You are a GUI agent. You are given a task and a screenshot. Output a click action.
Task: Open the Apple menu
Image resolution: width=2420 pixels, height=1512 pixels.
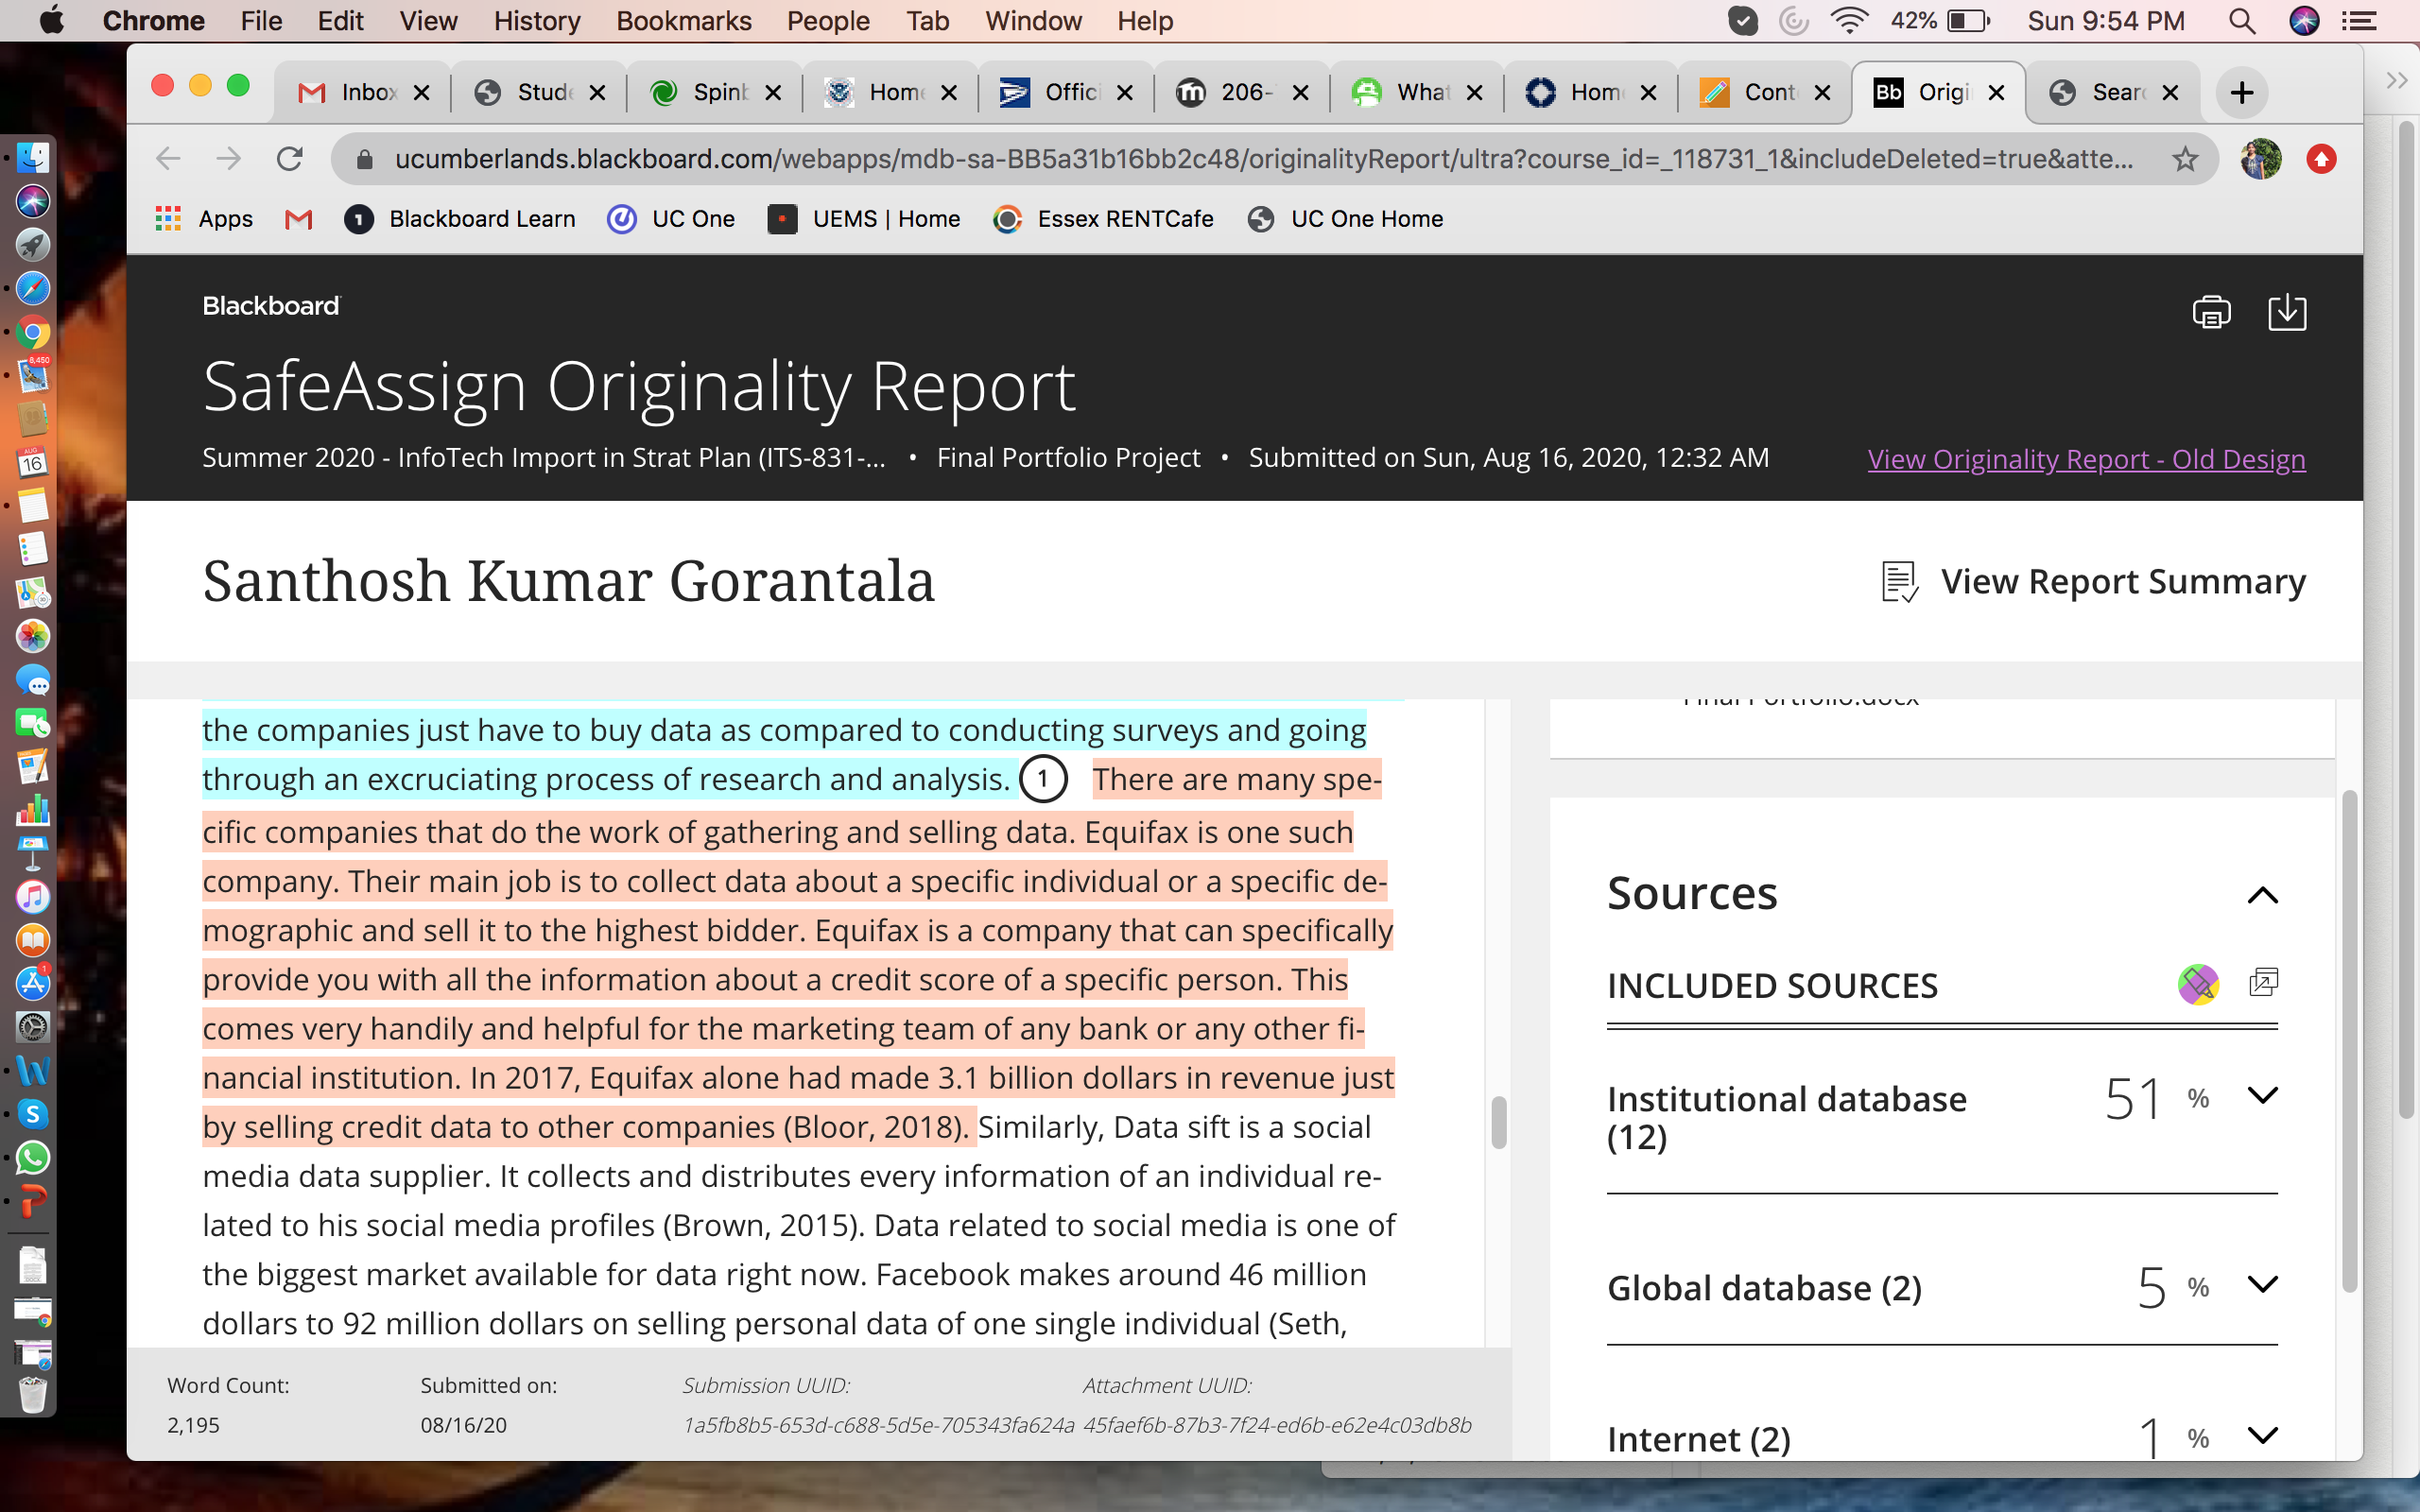[50, 20]
